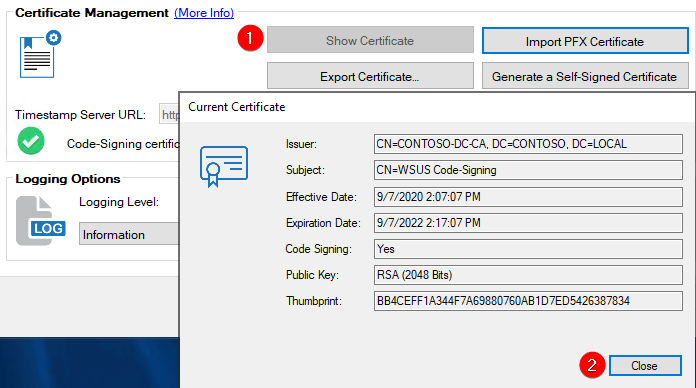696x388 pixels.
Task: Click the Expiration Date field
Action: [528, 223]
